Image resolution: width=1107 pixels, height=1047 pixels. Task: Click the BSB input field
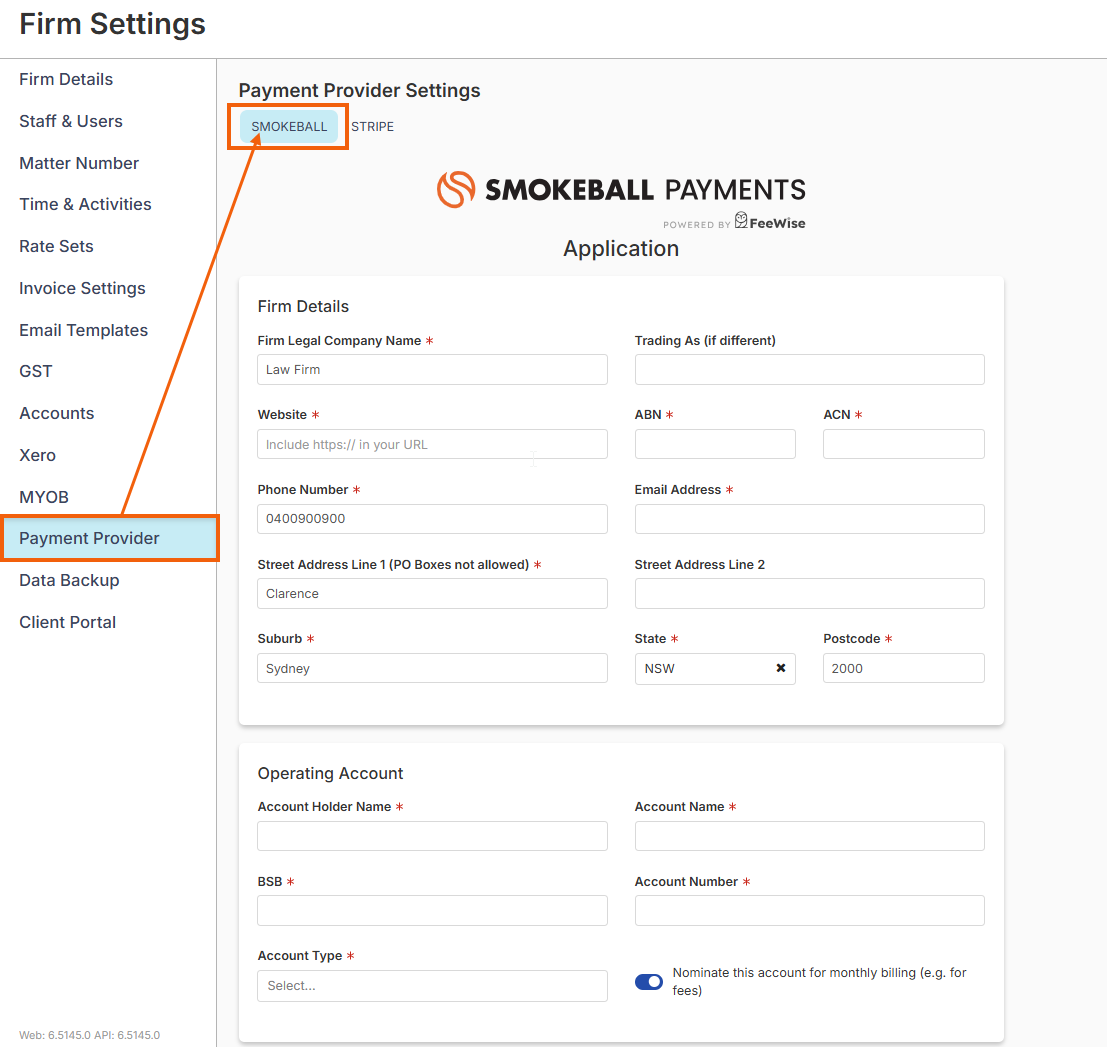[432, 910]
